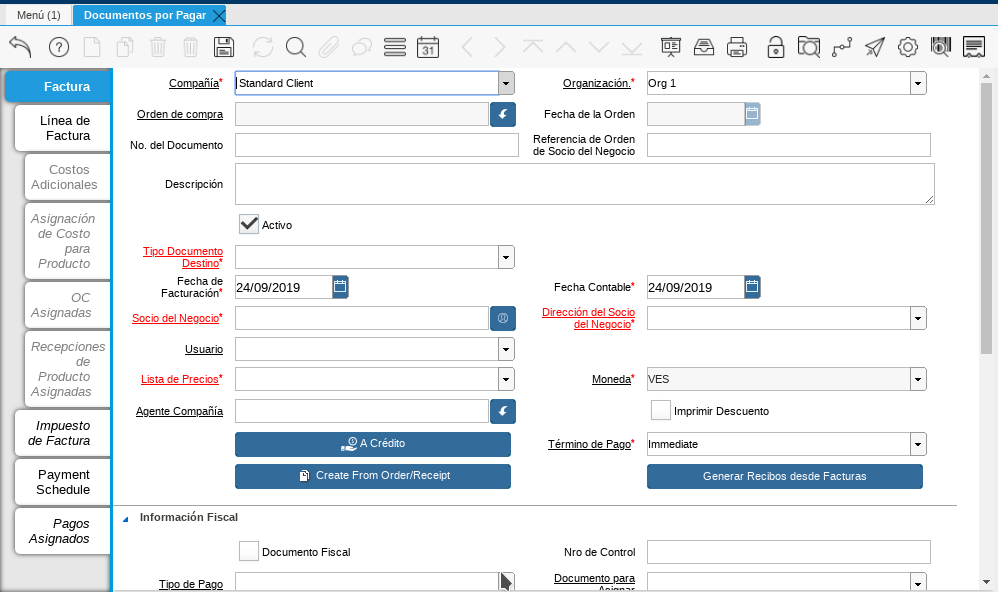This screenshot has height=592, width=998.
Task: Click the Socio del Negocio label link
Action: point(176,318)
